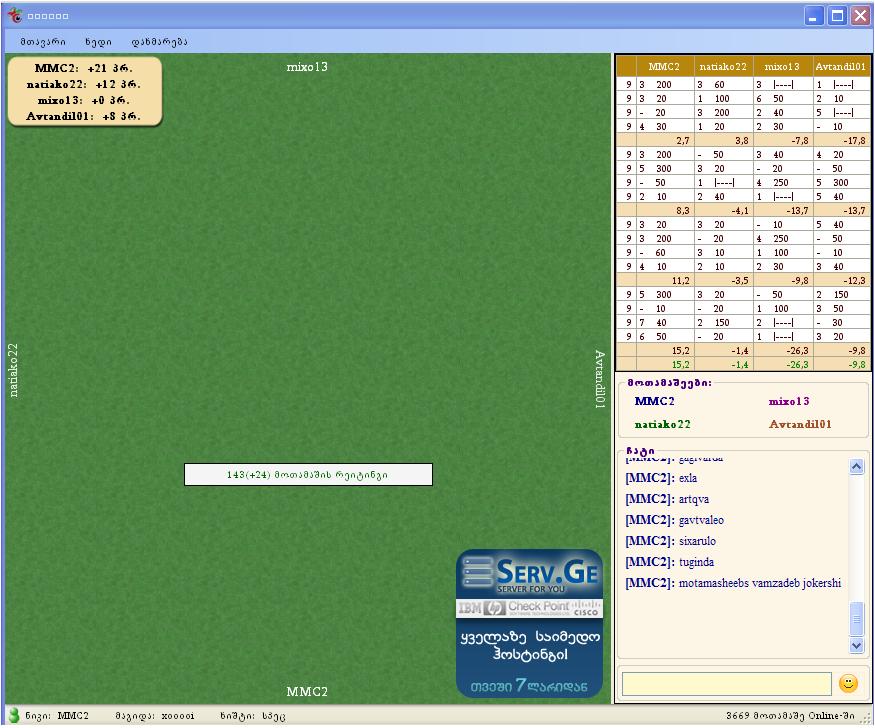Image resolution: width=875 pixels, height=728 pixels.
Task: Click 'mixo13: +0' line in results box
Action: [84, 100]
